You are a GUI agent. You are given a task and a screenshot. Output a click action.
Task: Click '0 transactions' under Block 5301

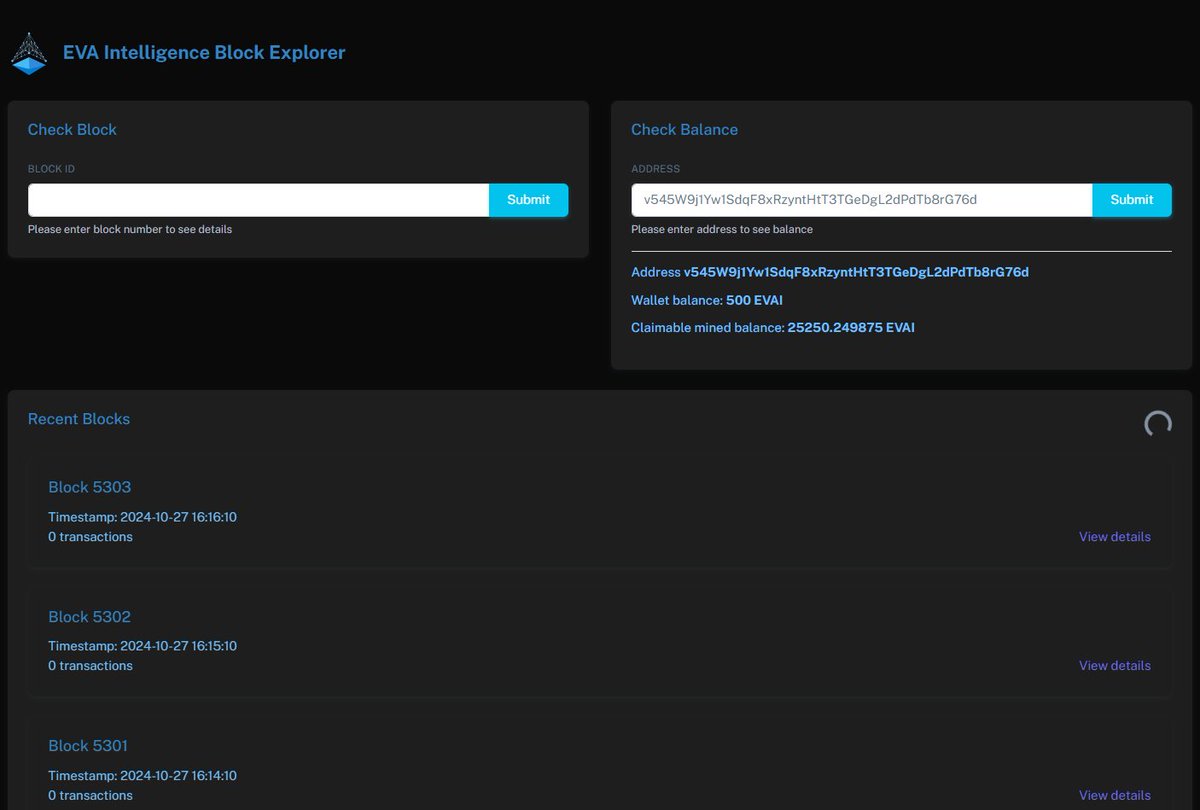(x=90, y=796)
